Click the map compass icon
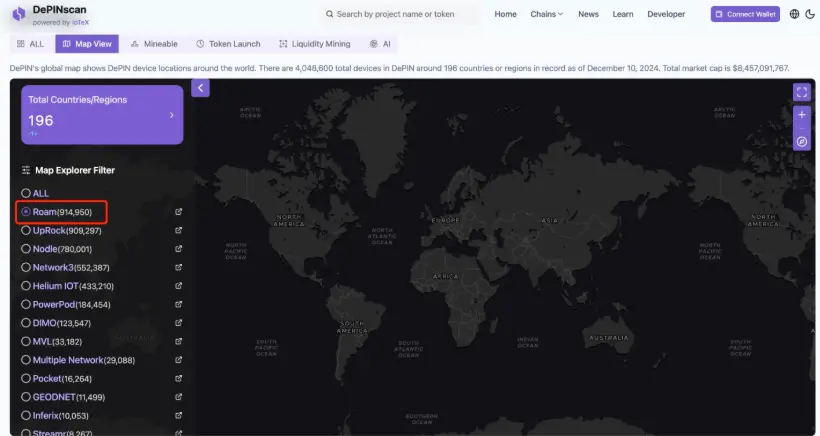Viewport: 820px width, 436px height. 801,142
